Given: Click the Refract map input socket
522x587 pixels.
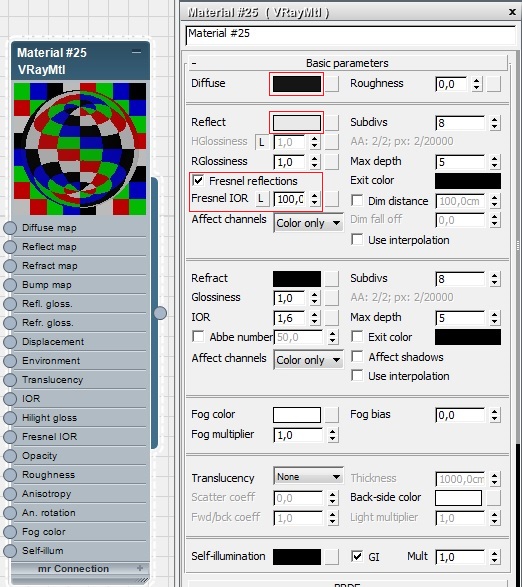Looking at the screenshot, I should [10, 266].
